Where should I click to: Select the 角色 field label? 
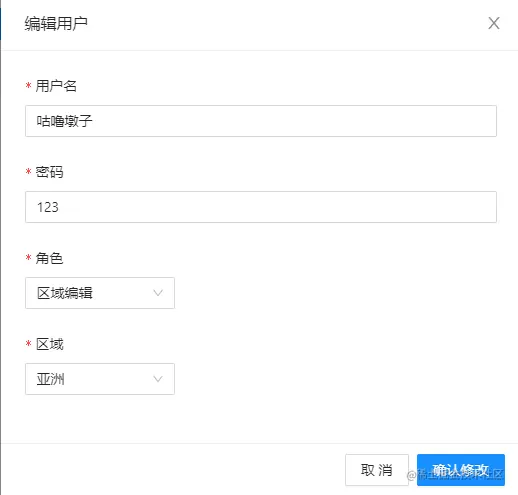tap(49, 258)
